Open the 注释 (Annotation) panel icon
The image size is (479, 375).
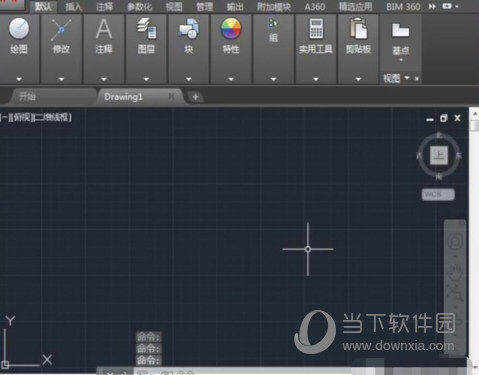104,29
